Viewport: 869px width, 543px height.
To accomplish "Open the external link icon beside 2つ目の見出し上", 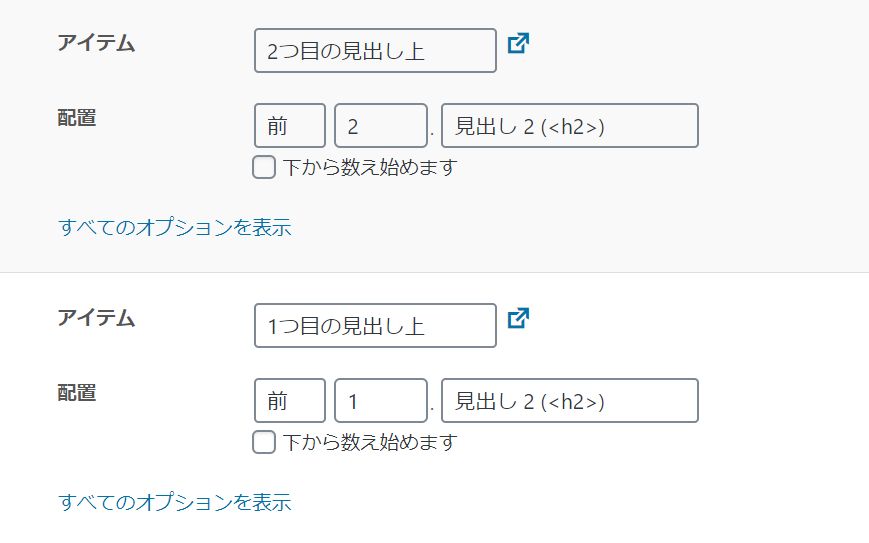I will coord(519,43).
